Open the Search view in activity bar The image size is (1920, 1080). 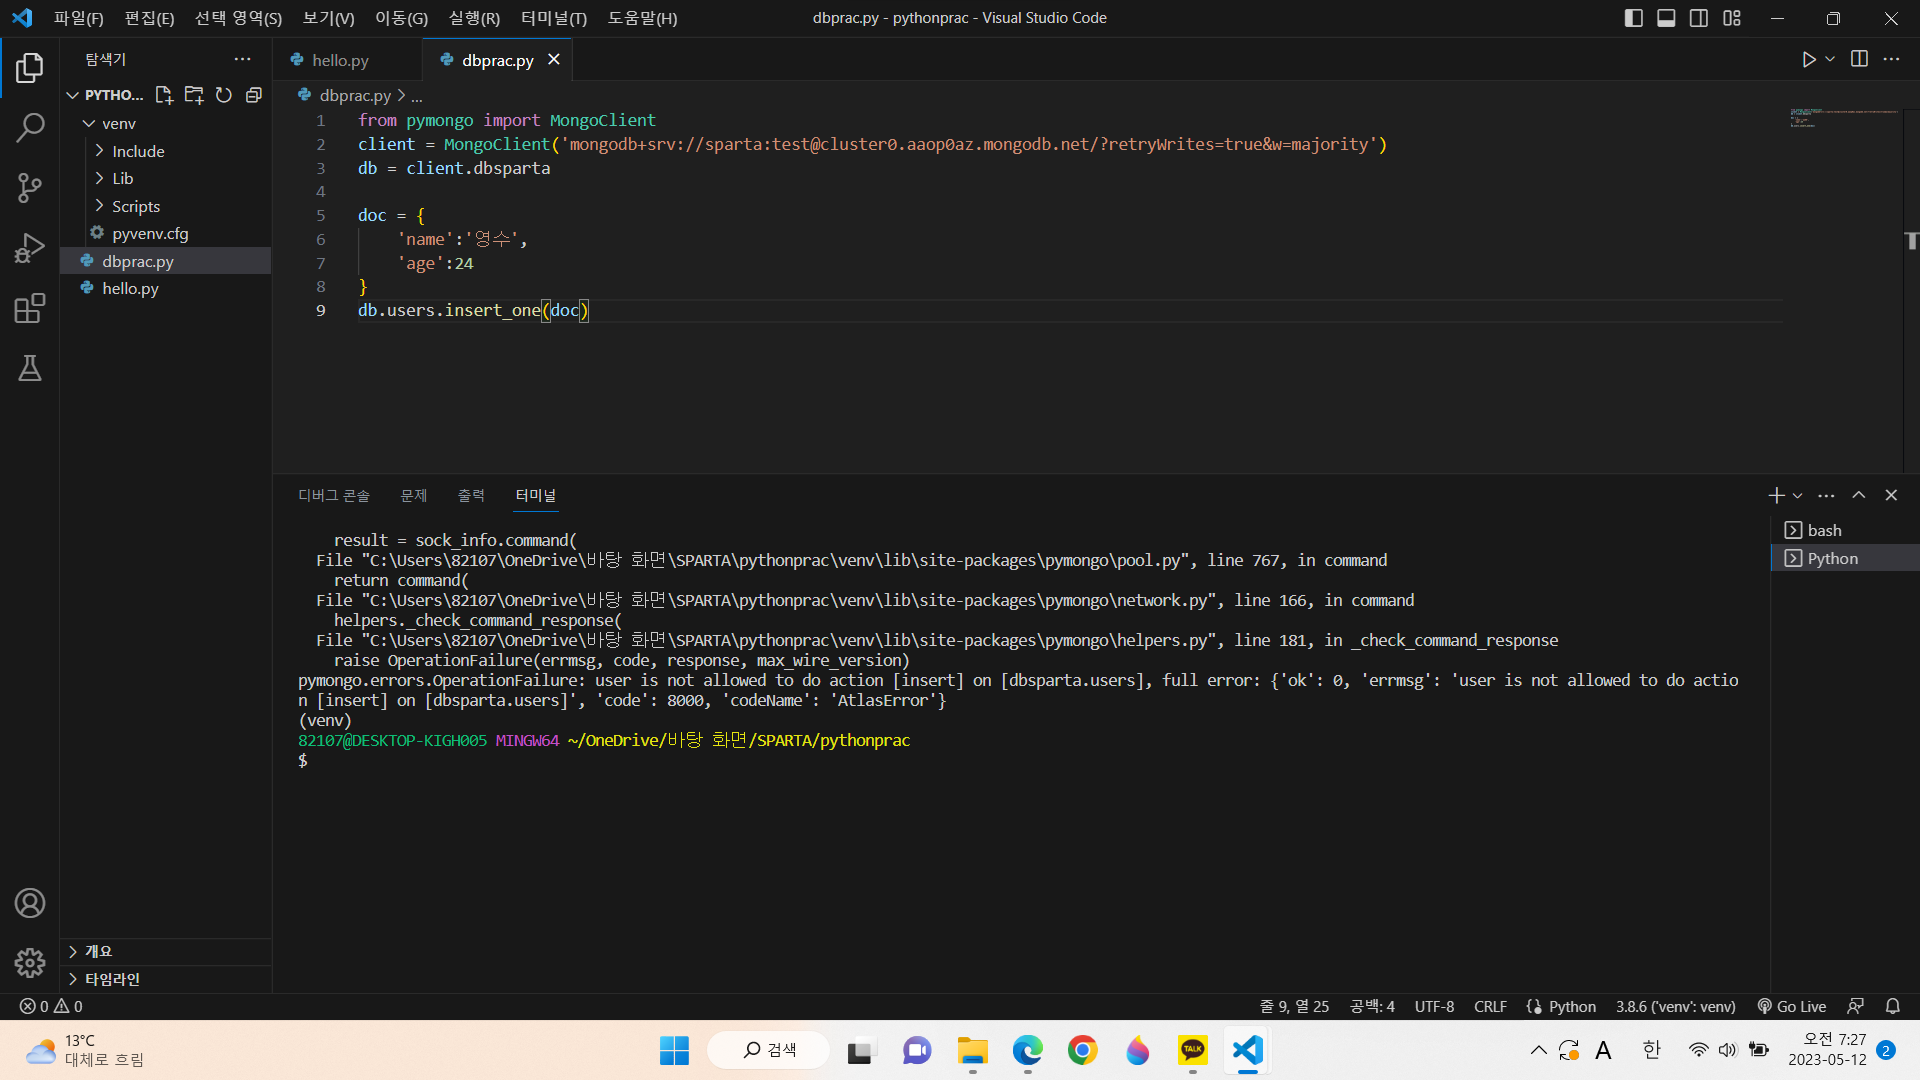(30, 128)
